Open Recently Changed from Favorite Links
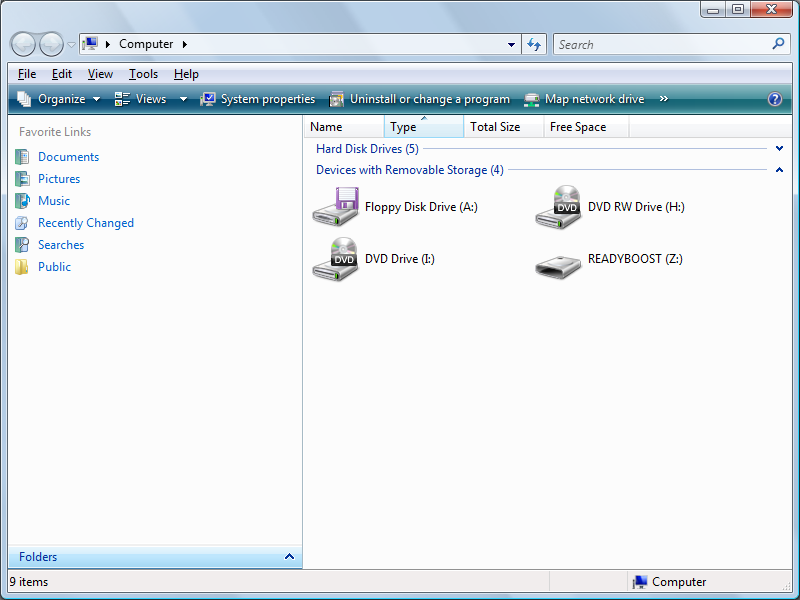 [x=85, y=222]
